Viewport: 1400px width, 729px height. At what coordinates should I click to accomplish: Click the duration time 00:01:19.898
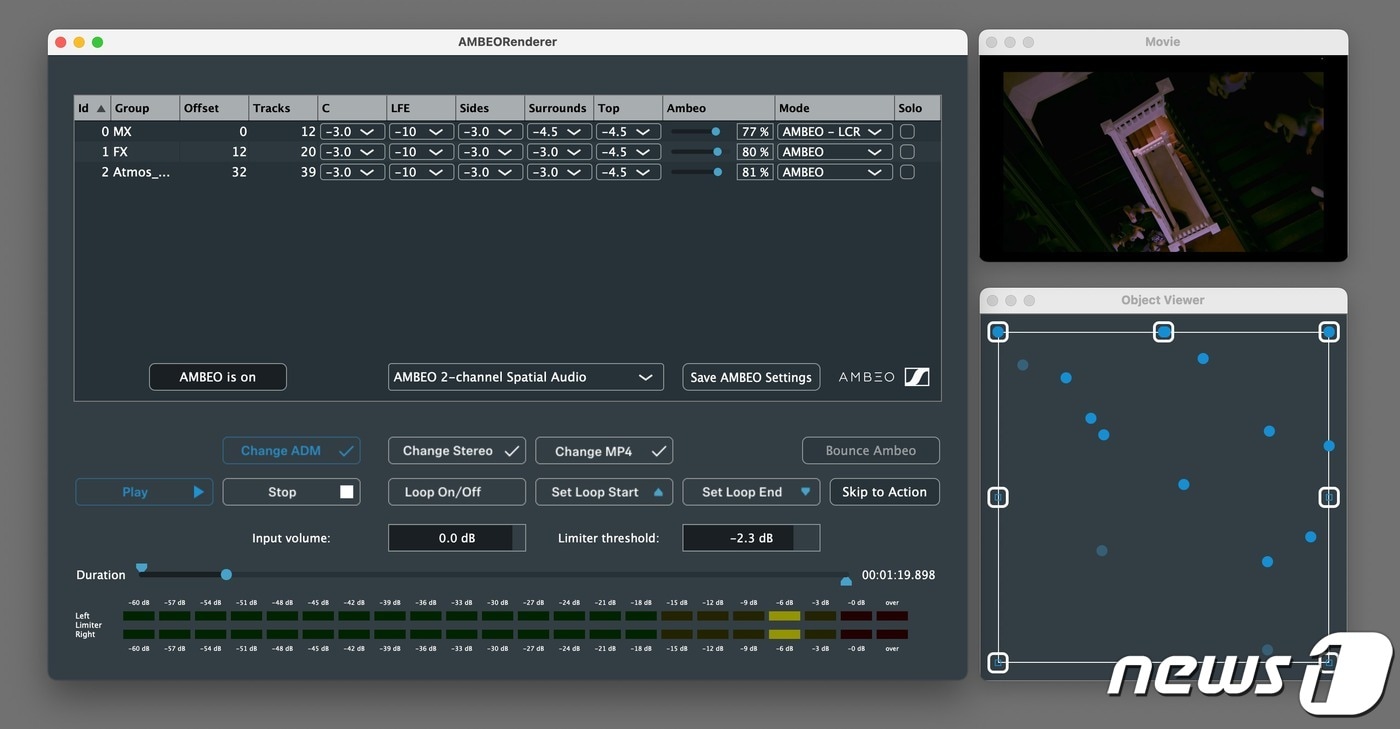[898, 575]
